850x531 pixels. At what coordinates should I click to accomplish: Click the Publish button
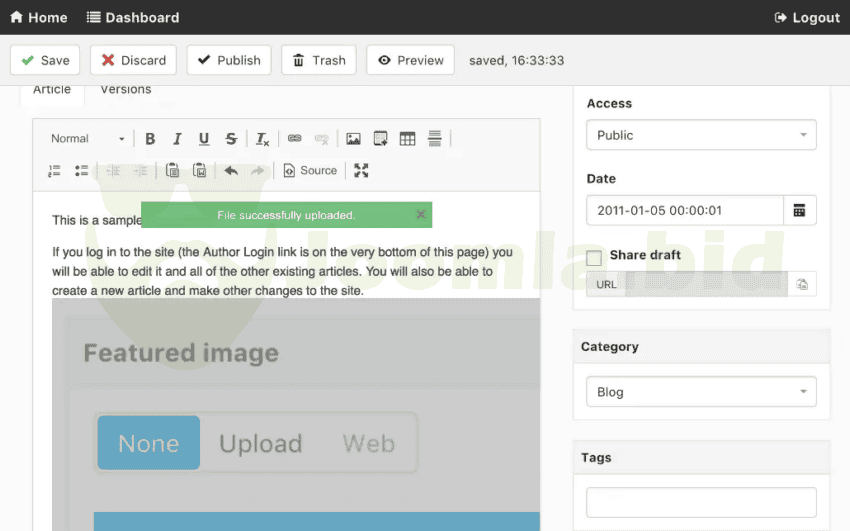229,60
